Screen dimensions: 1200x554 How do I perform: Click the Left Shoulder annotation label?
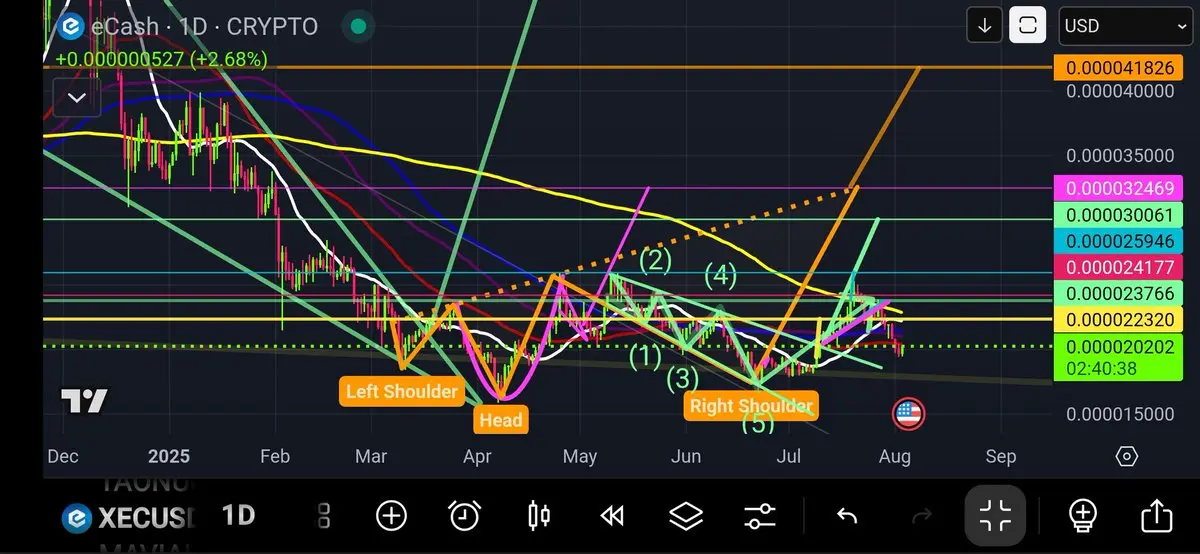pos(402,391)
